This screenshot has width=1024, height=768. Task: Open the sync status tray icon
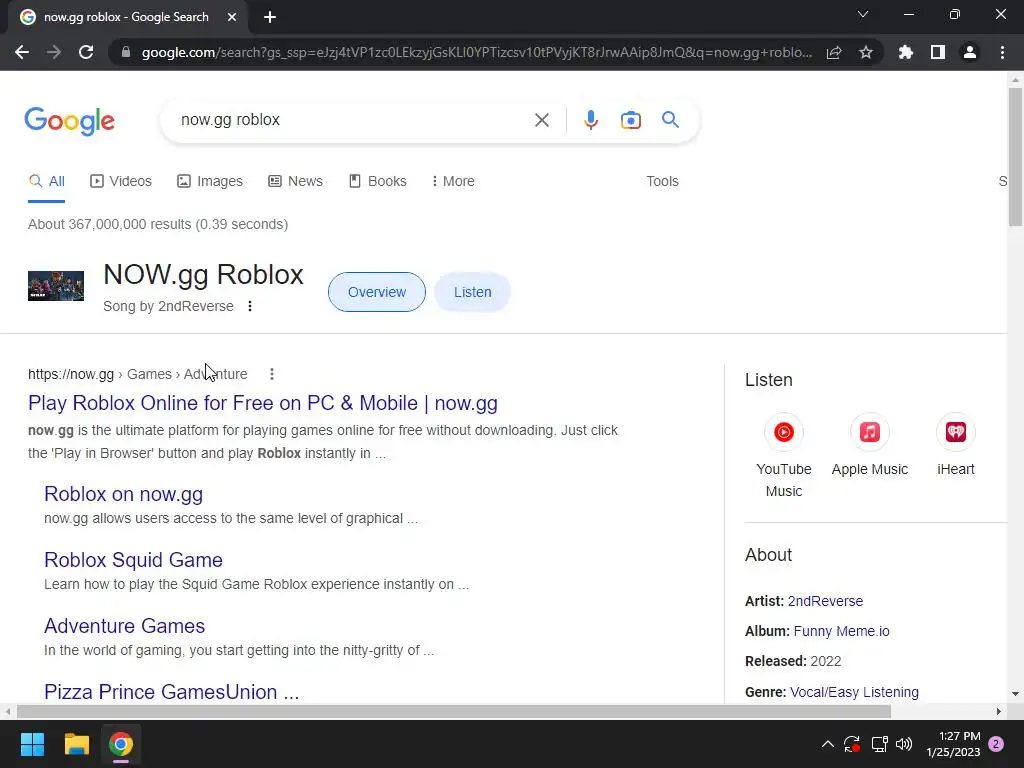coord(852,744)
